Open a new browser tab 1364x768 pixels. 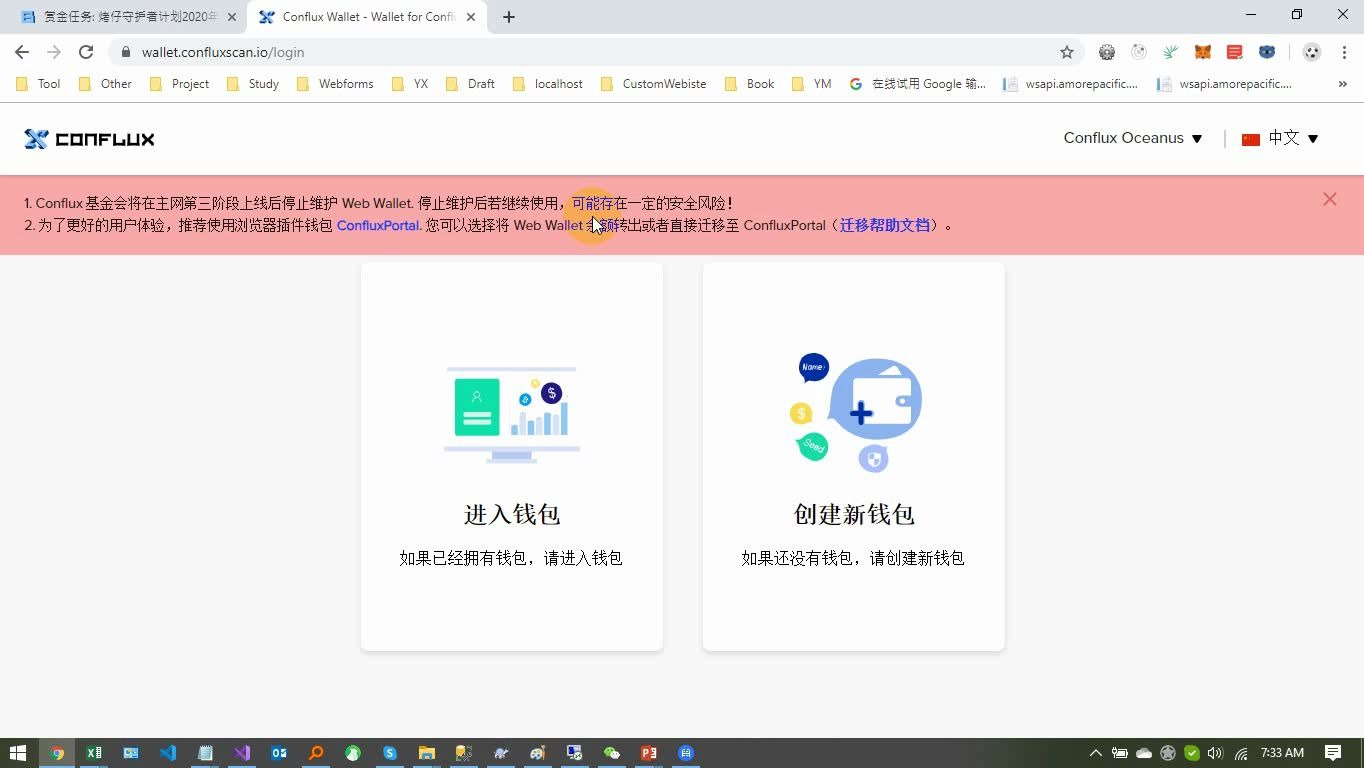pos(509,17)
